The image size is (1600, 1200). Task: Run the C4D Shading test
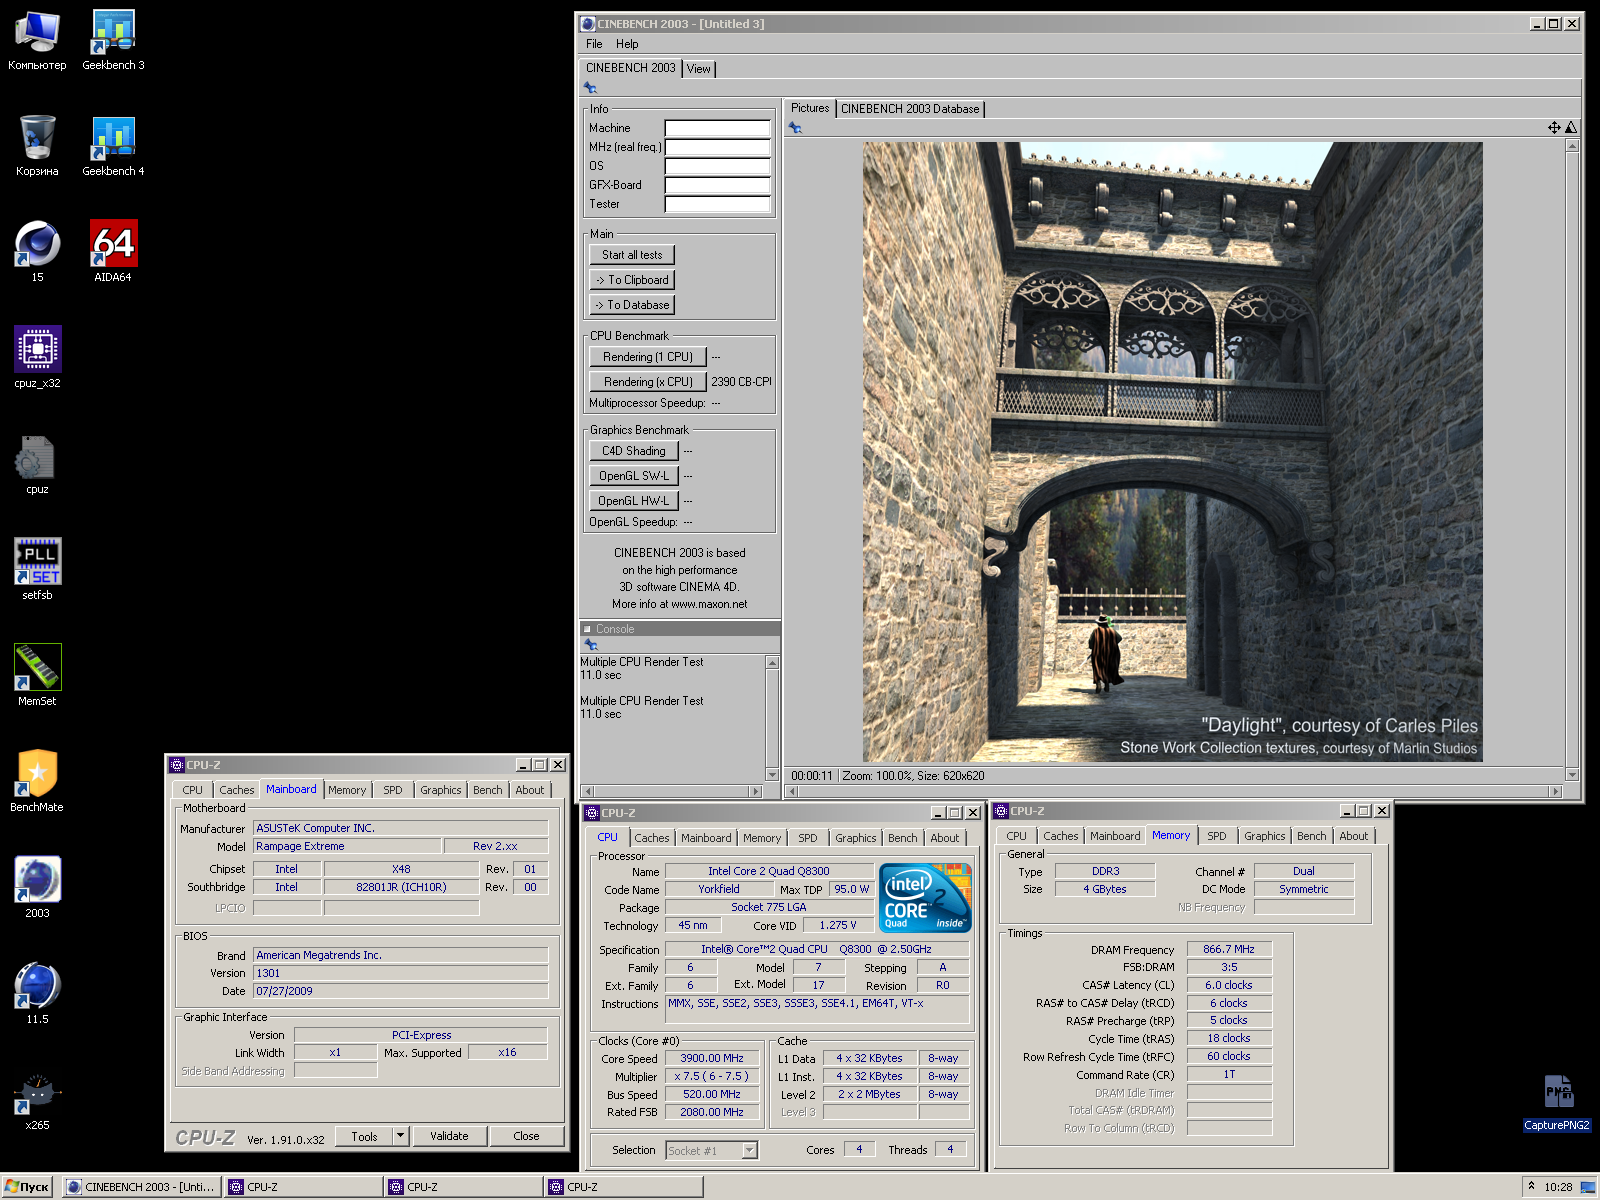coord(634,451)
